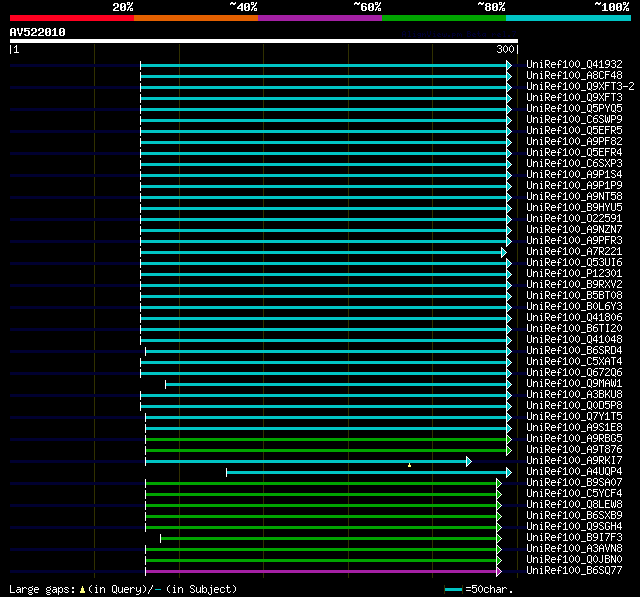This screenshot has width=640, height=597.
Task: Select the UniRef100_A9P1S4 label
Action: pyautogui.click(x=574, y=175)
